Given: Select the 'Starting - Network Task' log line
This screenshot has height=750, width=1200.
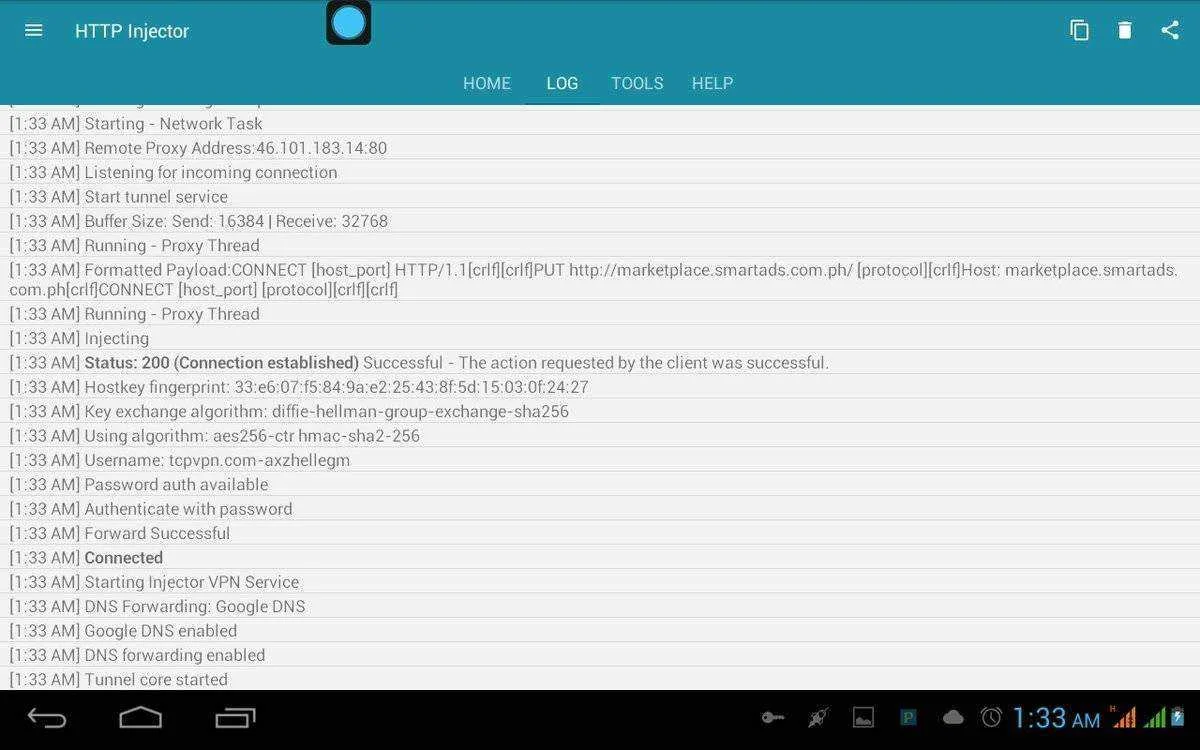Looking at the screenshot, I should tap(600, 123).
